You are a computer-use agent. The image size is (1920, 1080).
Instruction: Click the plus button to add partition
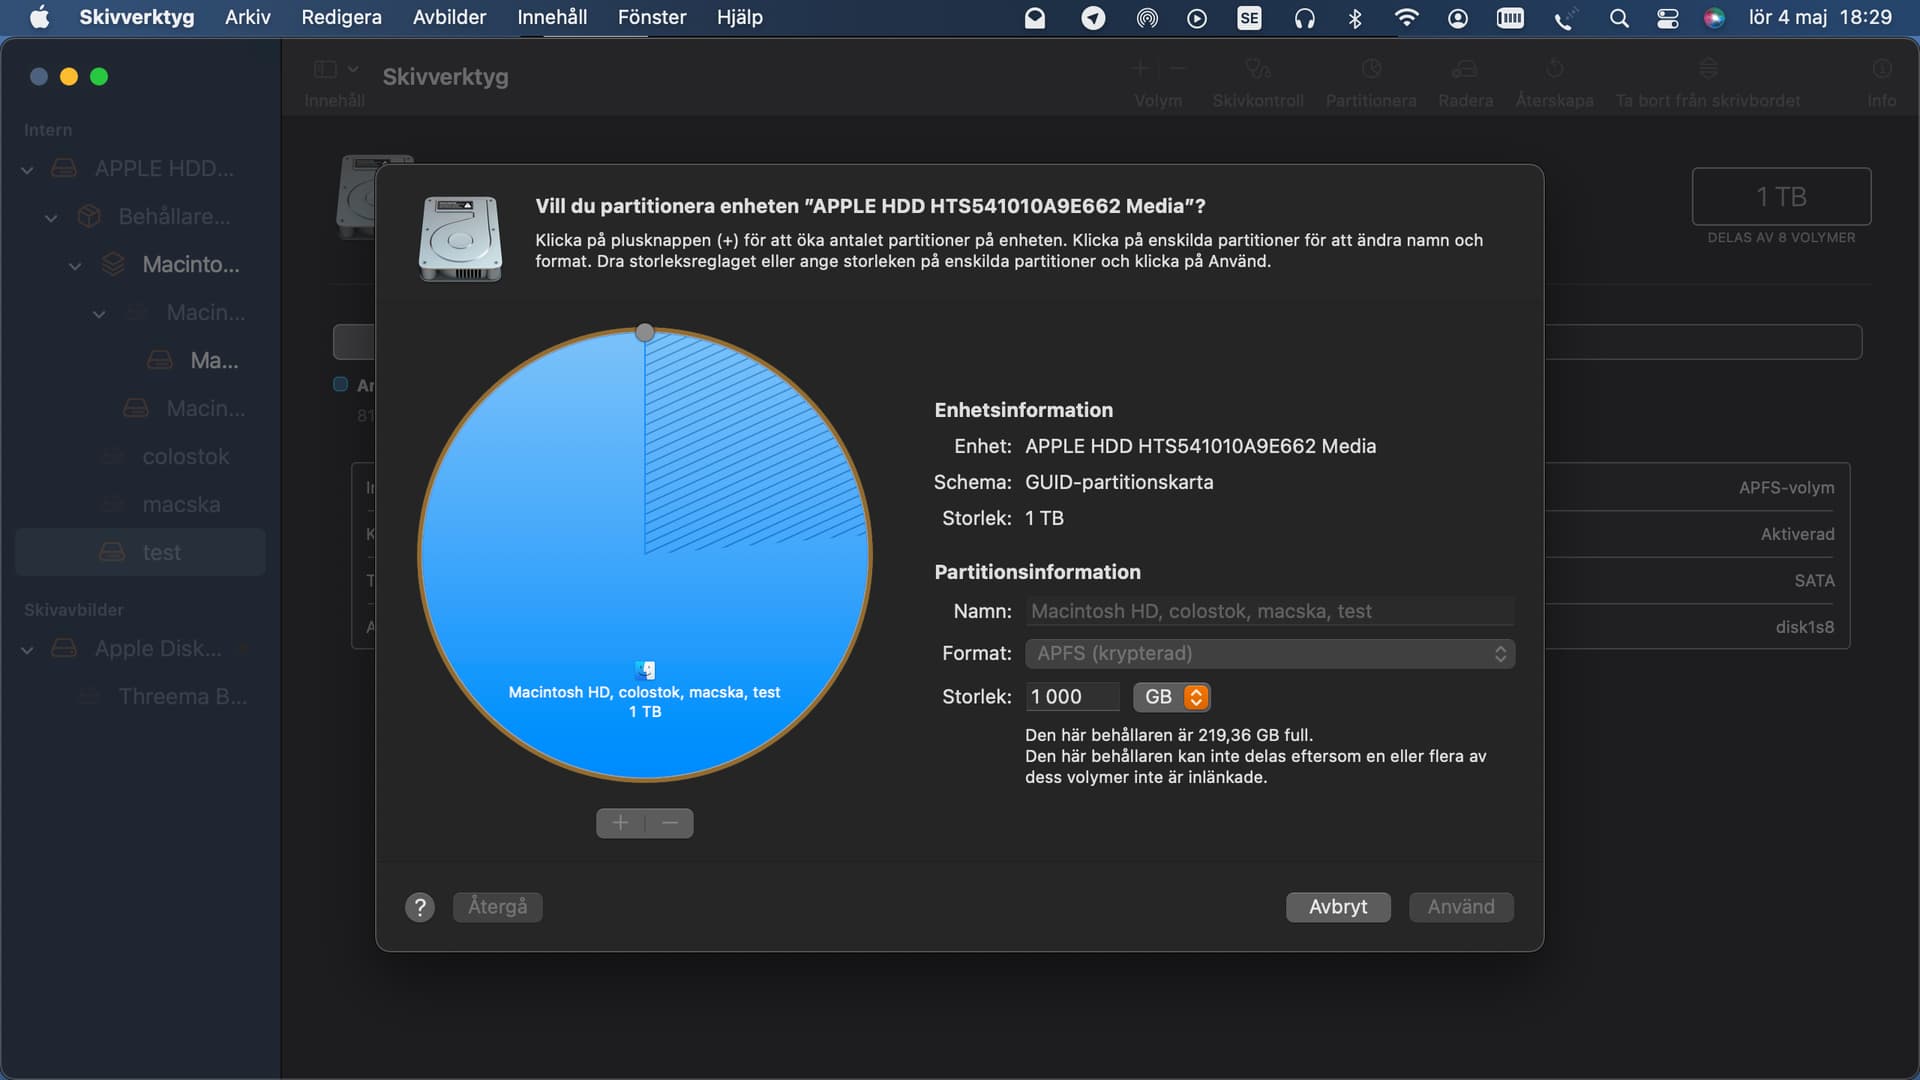tap(621, 823)
